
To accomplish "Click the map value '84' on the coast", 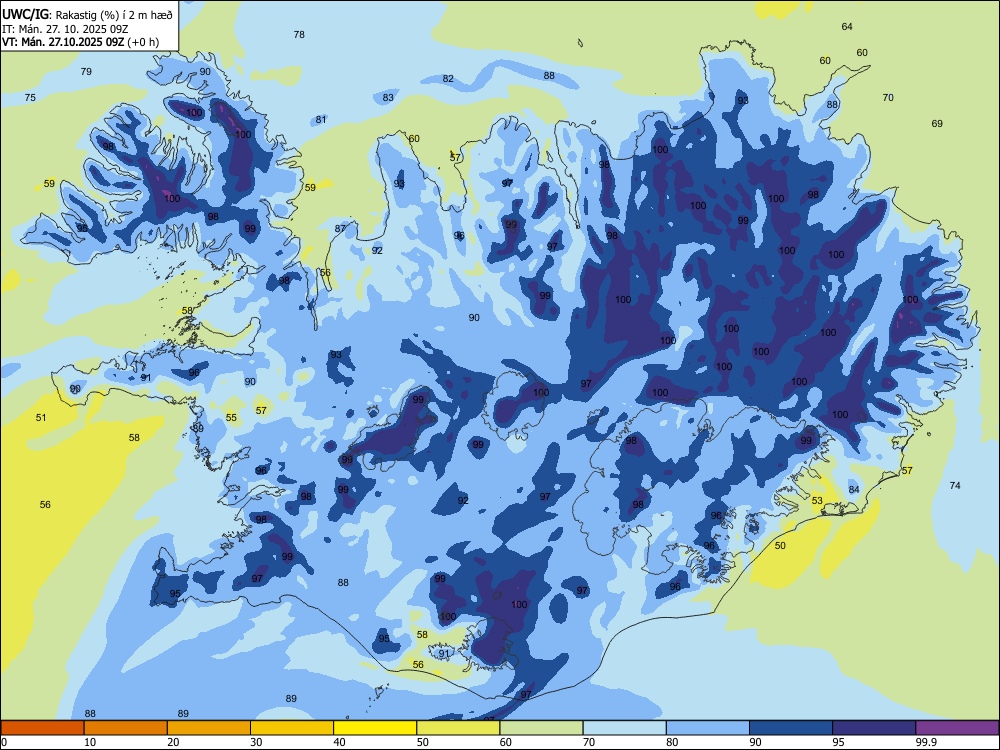I will pyautogui.click(x=854, y=489).
